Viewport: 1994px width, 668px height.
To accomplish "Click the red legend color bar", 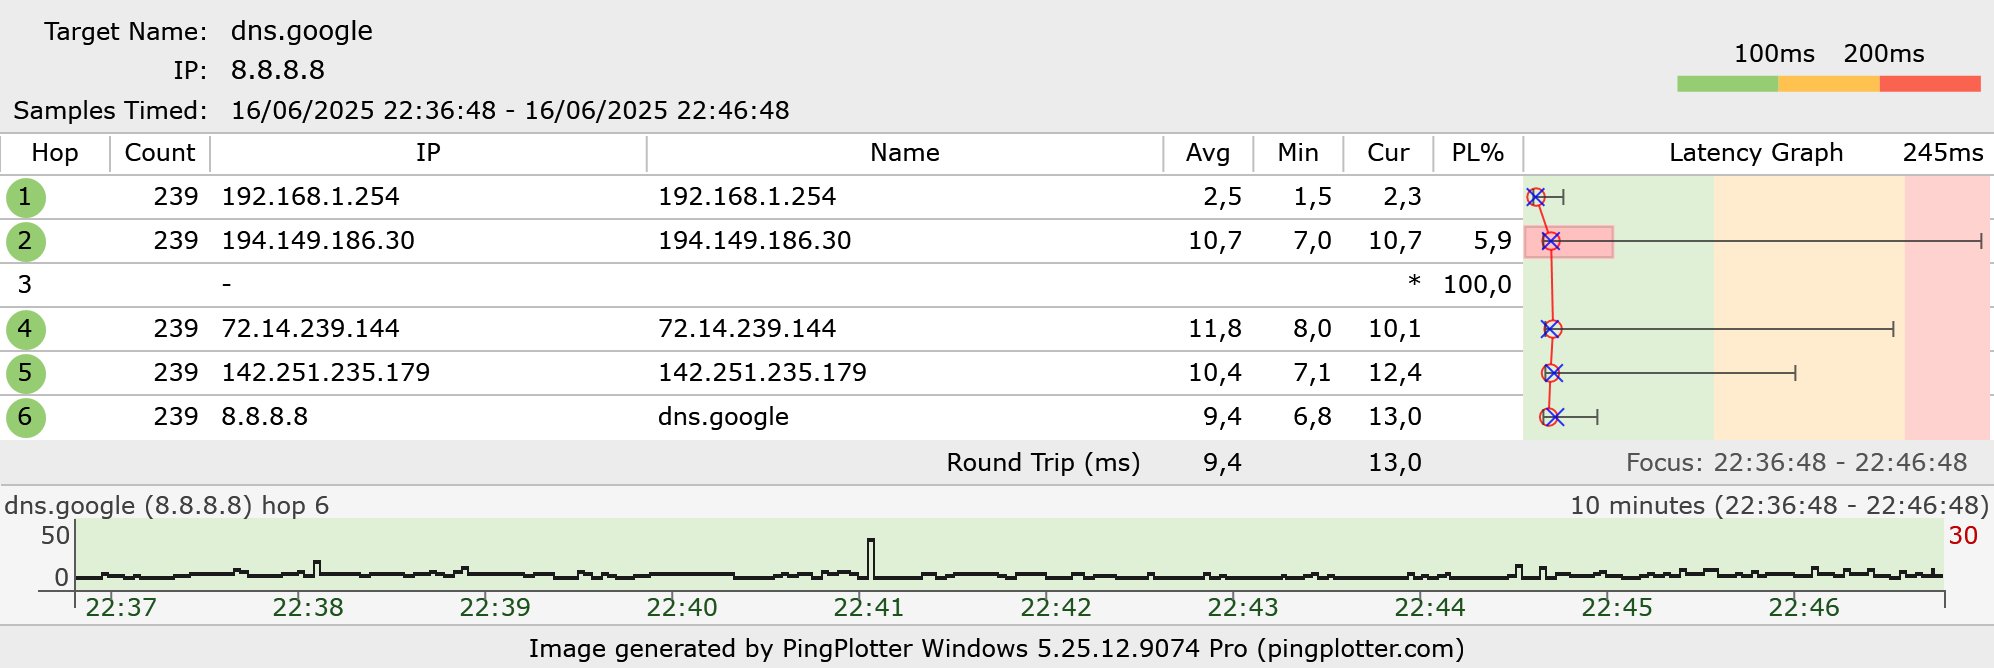I will [1930, 84].
